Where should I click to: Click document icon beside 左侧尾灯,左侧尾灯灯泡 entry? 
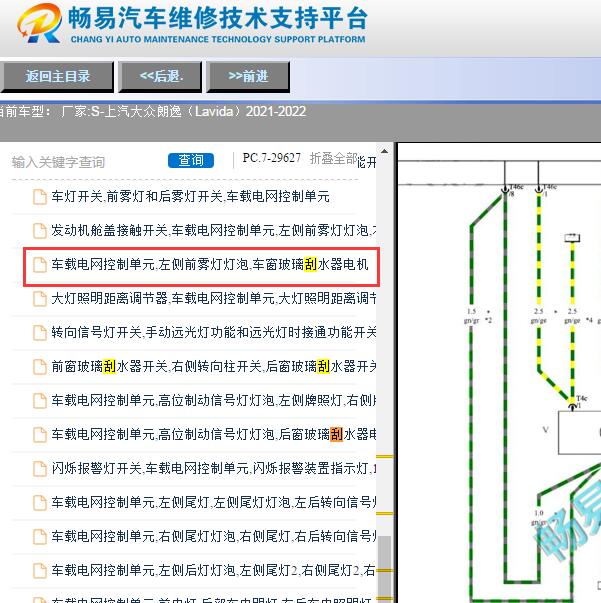click(x=40, y=502)
